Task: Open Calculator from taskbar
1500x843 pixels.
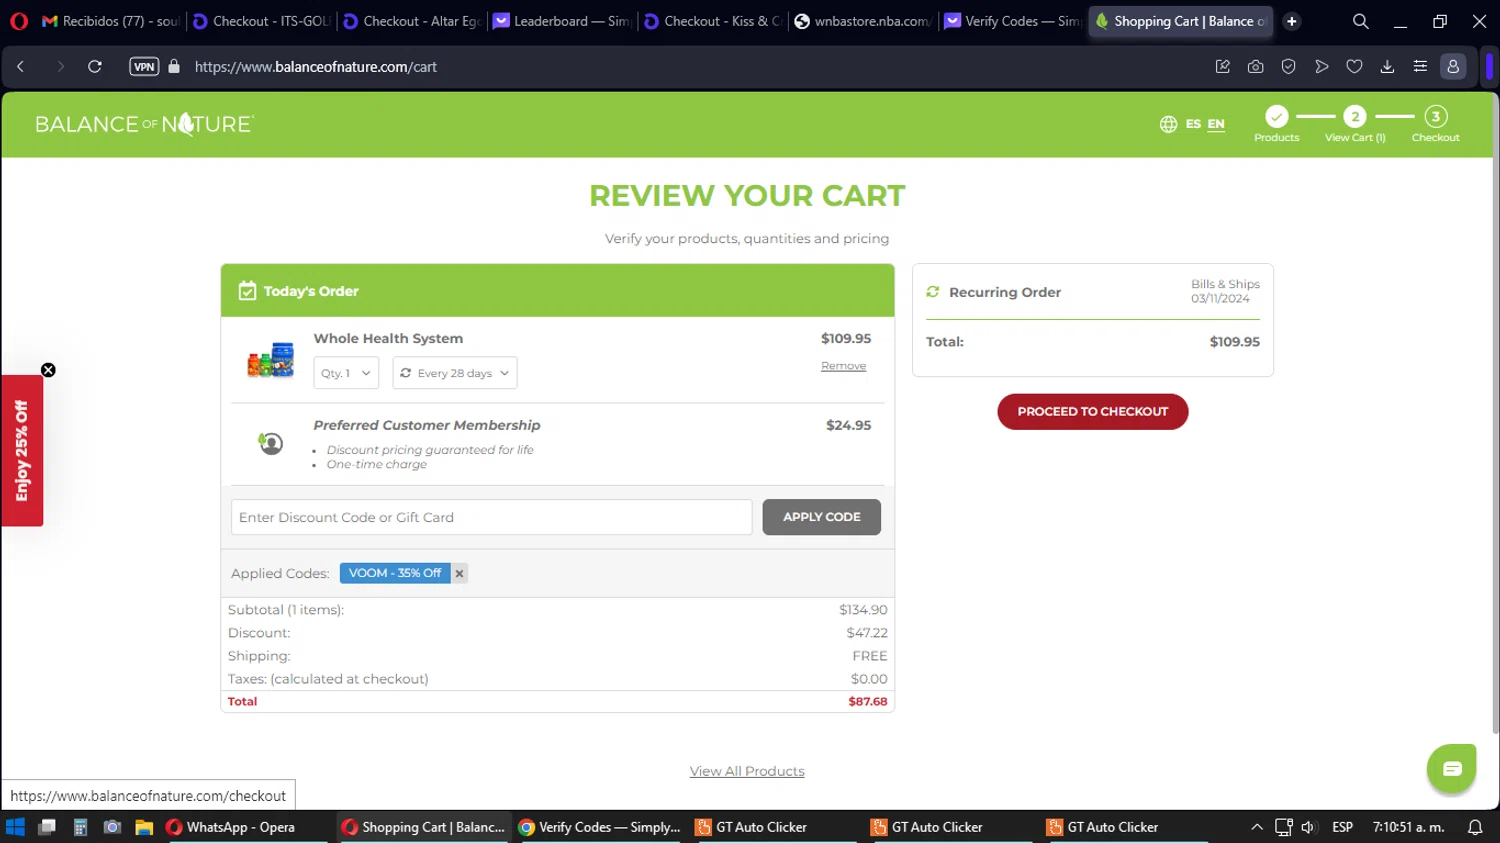Action: click(x=80, y=827)
